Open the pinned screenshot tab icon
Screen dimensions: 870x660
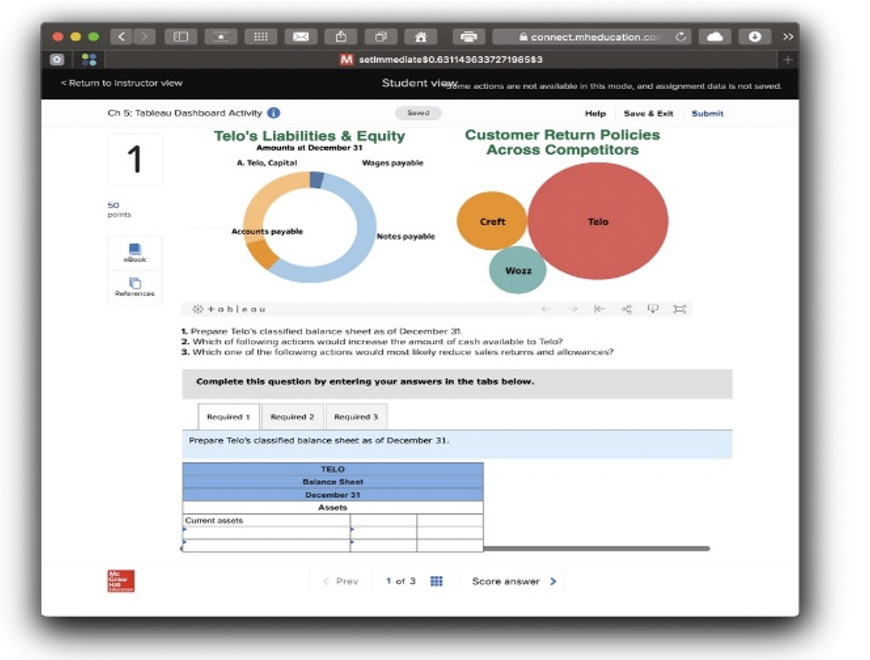point(57,60)
